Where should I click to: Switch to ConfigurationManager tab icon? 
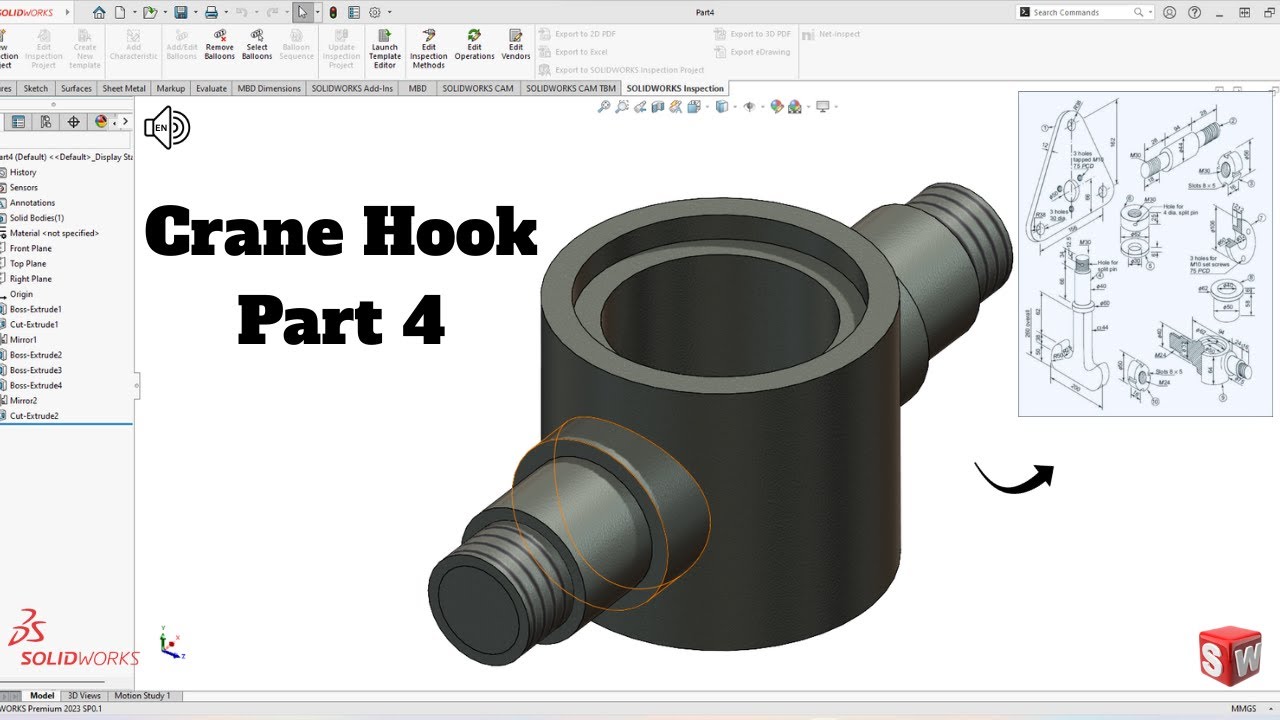click(45, 122)
